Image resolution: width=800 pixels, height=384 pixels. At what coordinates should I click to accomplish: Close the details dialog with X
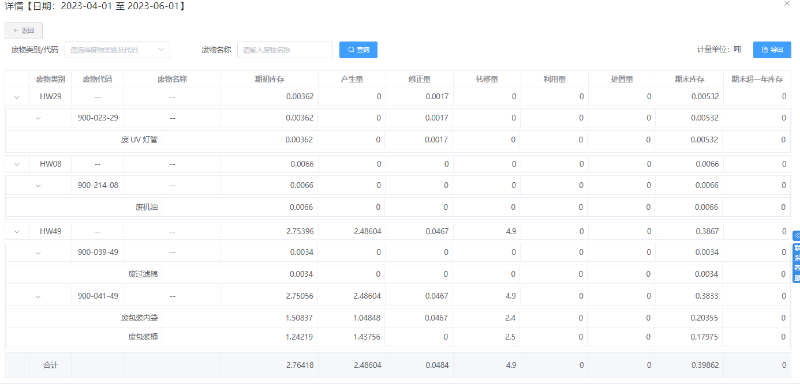[x=786, y=3]
